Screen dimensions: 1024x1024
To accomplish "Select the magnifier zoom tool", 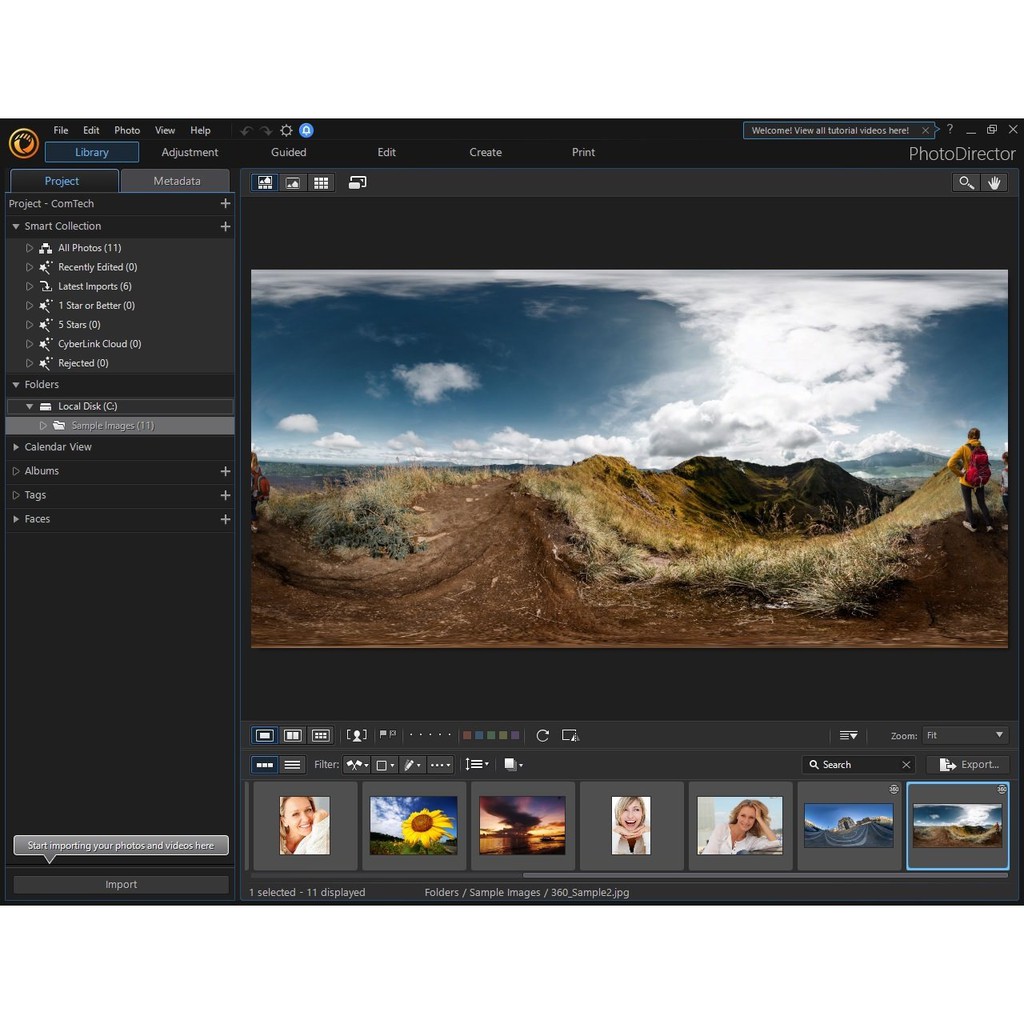I will [x=966, y=182].
